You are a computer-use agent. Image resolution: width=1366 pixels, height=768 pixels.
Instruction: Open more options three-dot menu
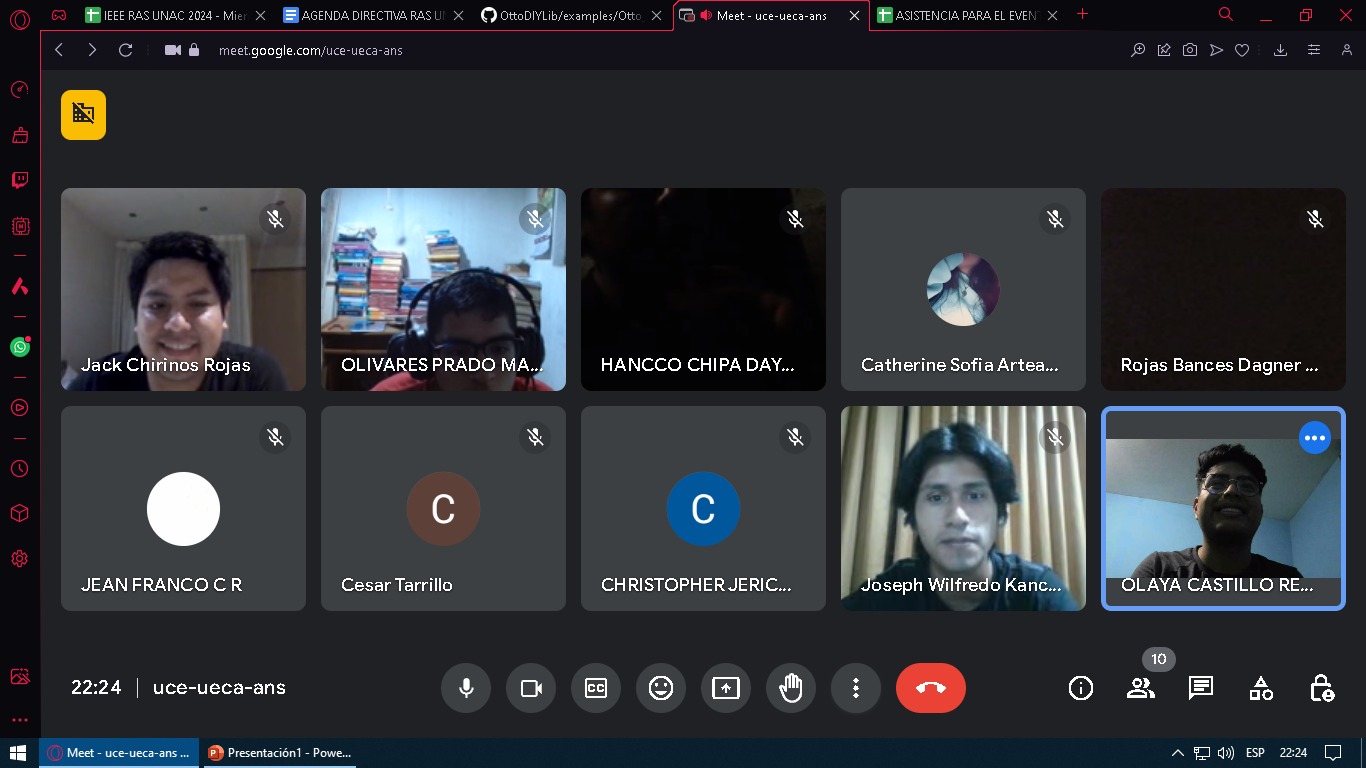(x=856, y=688)
